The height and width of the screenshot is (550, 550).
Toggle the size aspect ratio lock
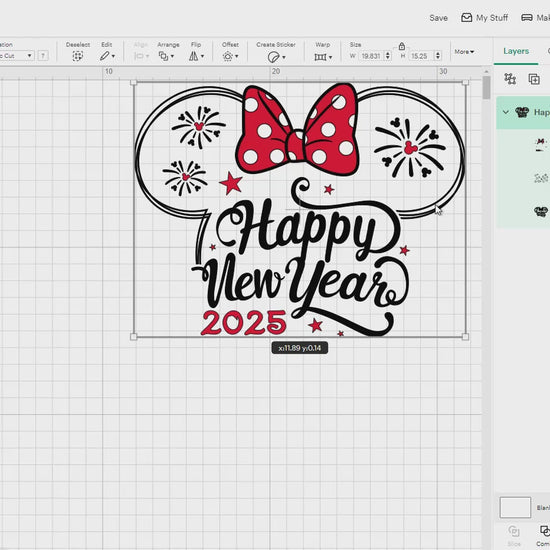pyautogui.click(x=402, y=46)
